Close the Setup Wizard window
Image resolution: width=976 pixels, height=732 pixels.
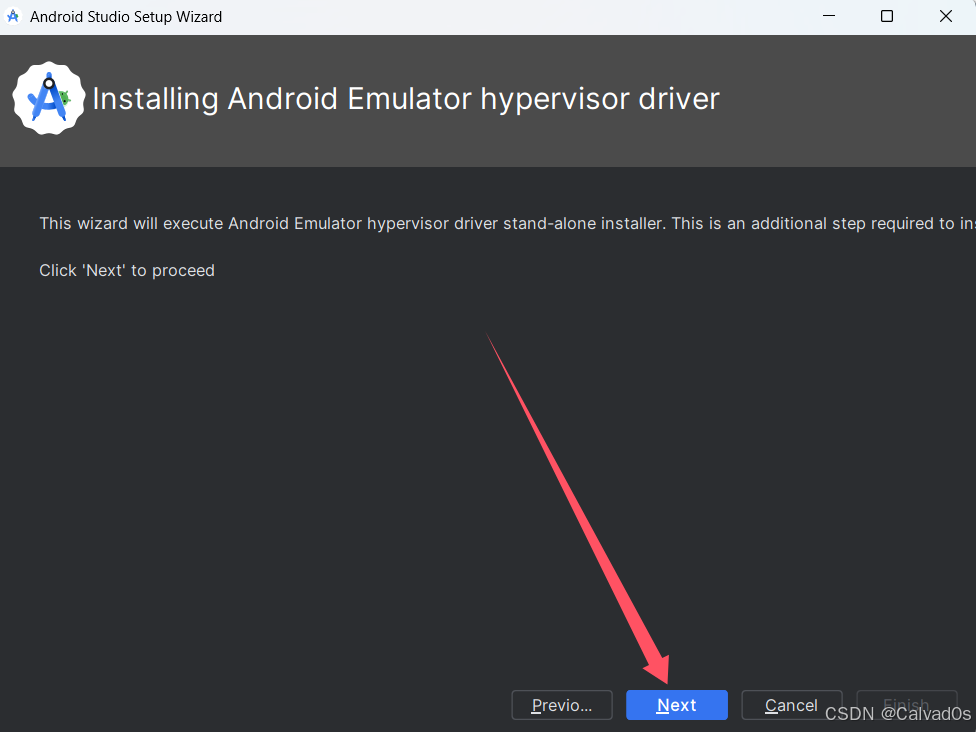click(x=946, y=16)
